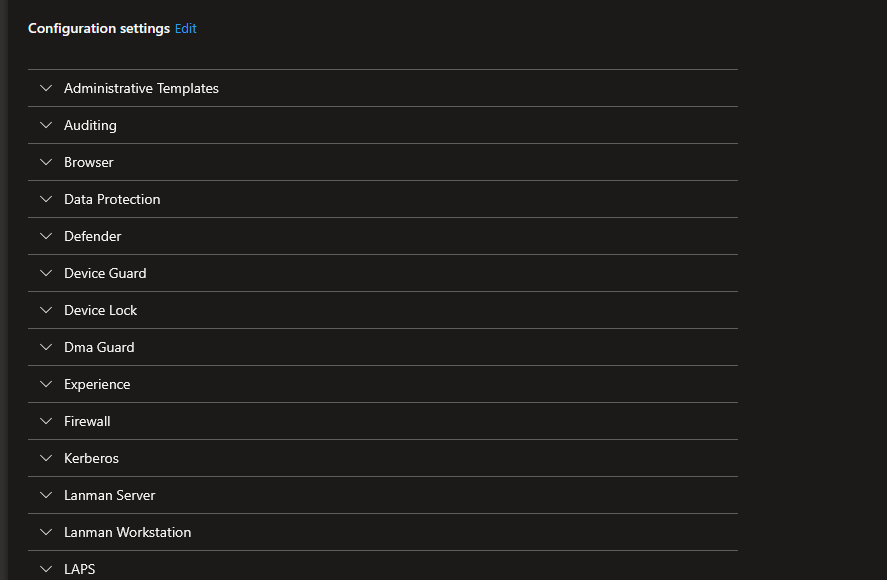The width and height of the screenshot is (887, 580).
Task: Expand the Dma Guard section
Action: coord(98,347)
